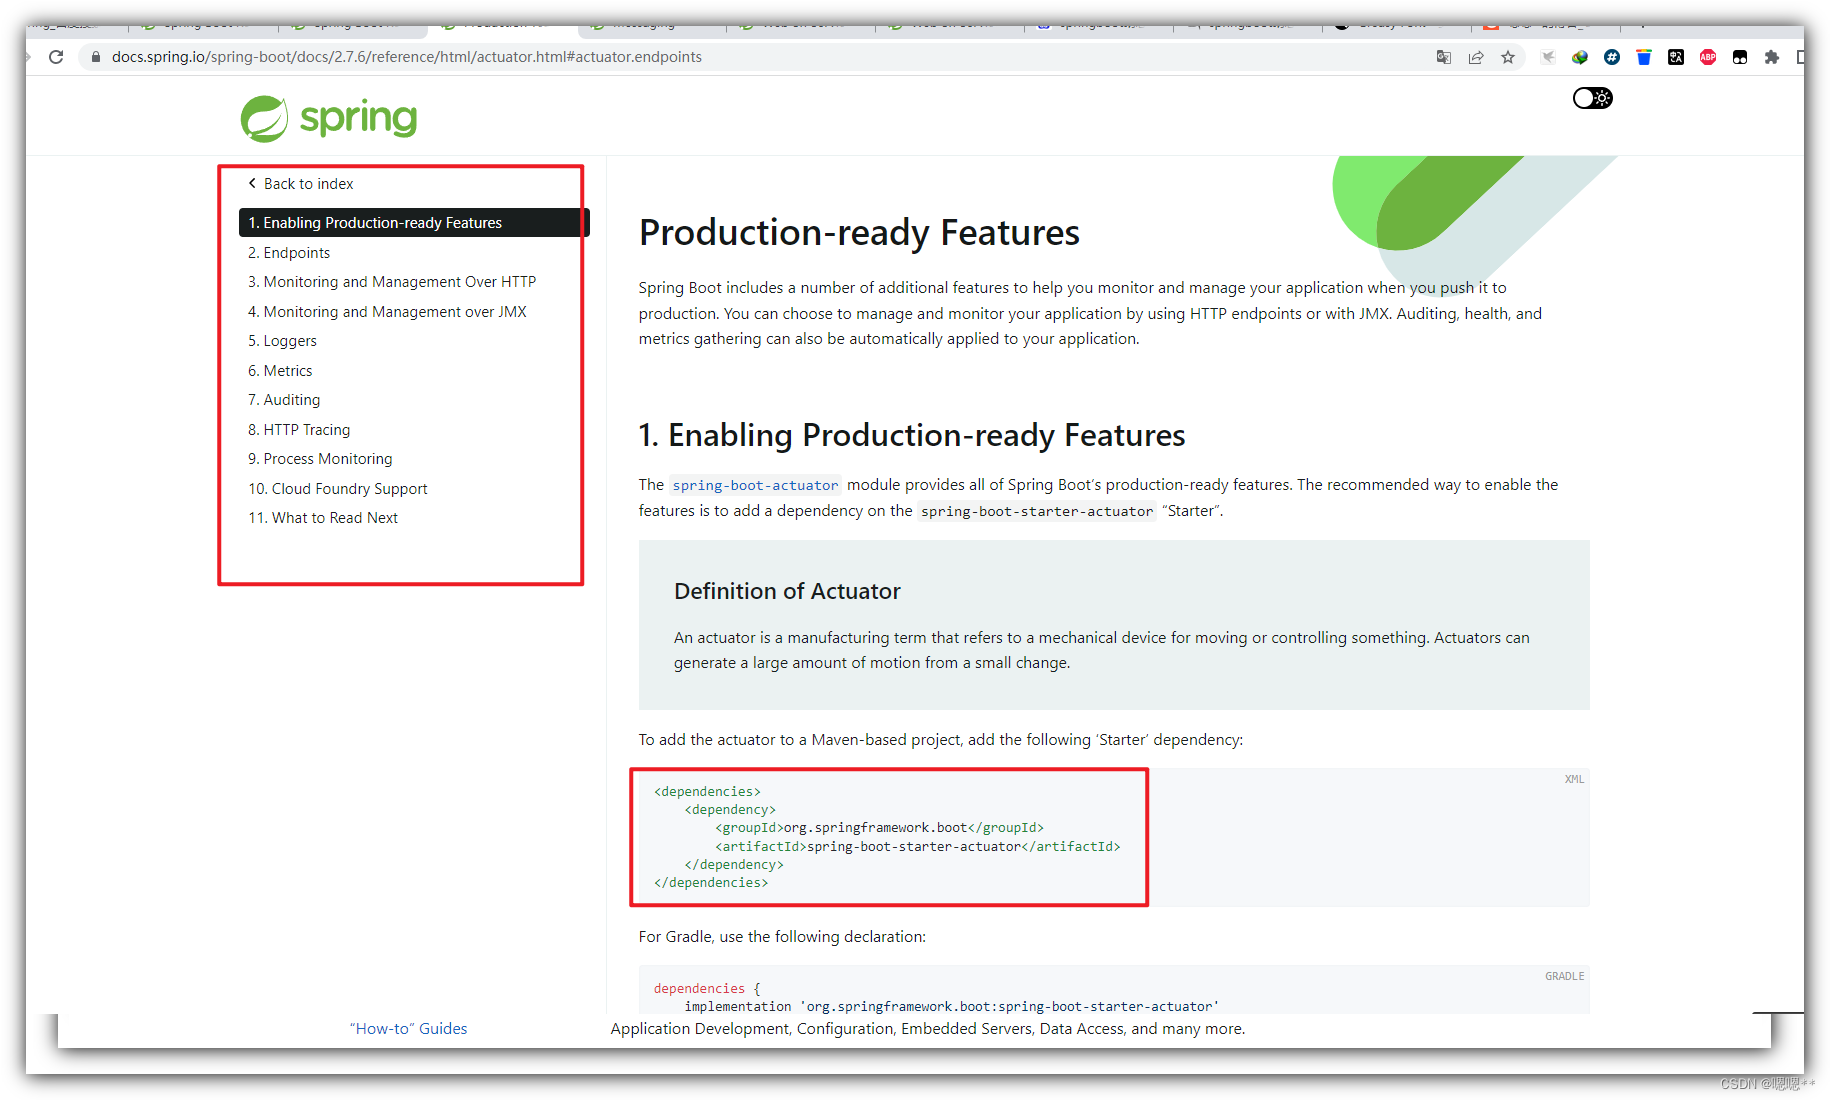Open the Adblock Plus extension
Image resolution: width=1830 pixels, height=1100 pixels.
click(1708, 57)
